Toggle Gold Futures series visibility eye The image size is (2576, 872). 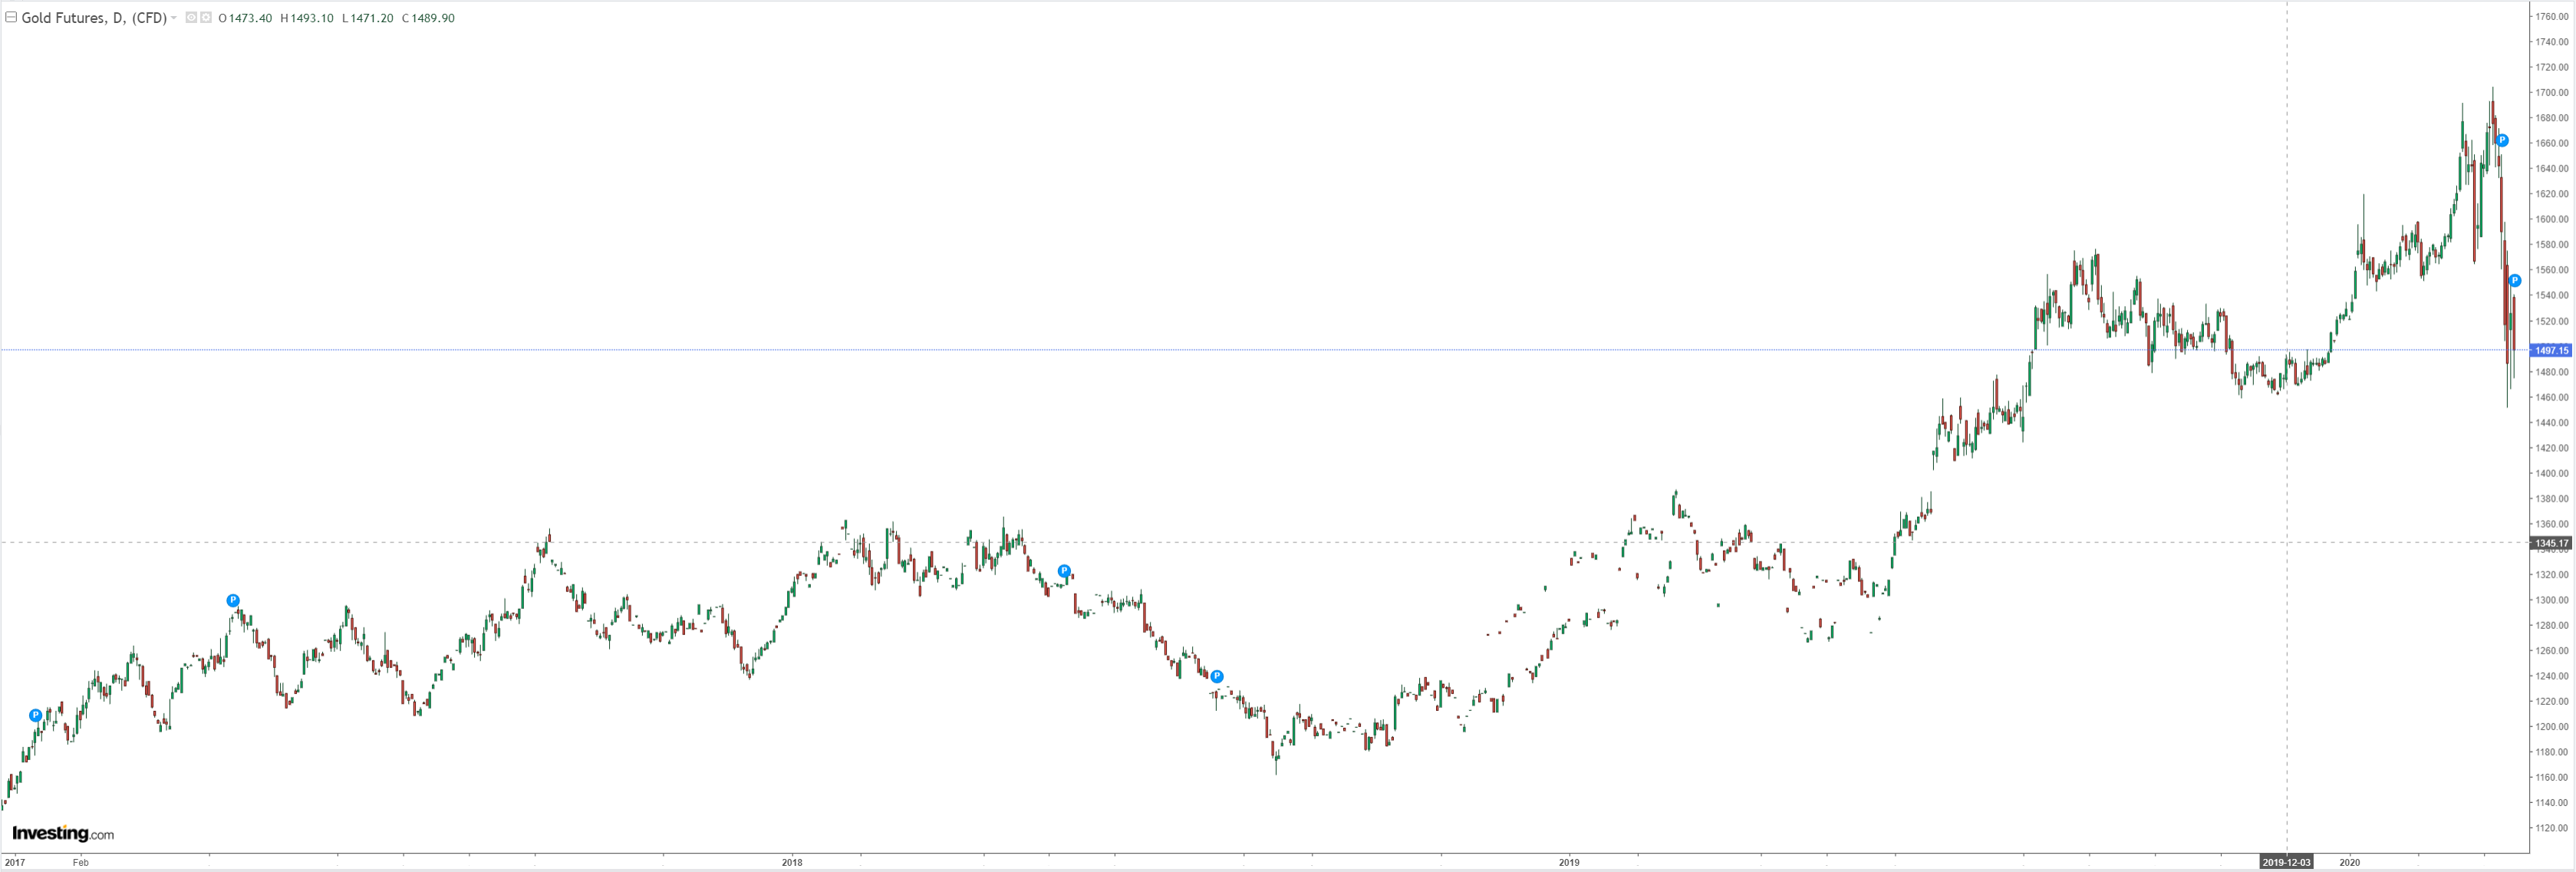click(x=191, y=18)
